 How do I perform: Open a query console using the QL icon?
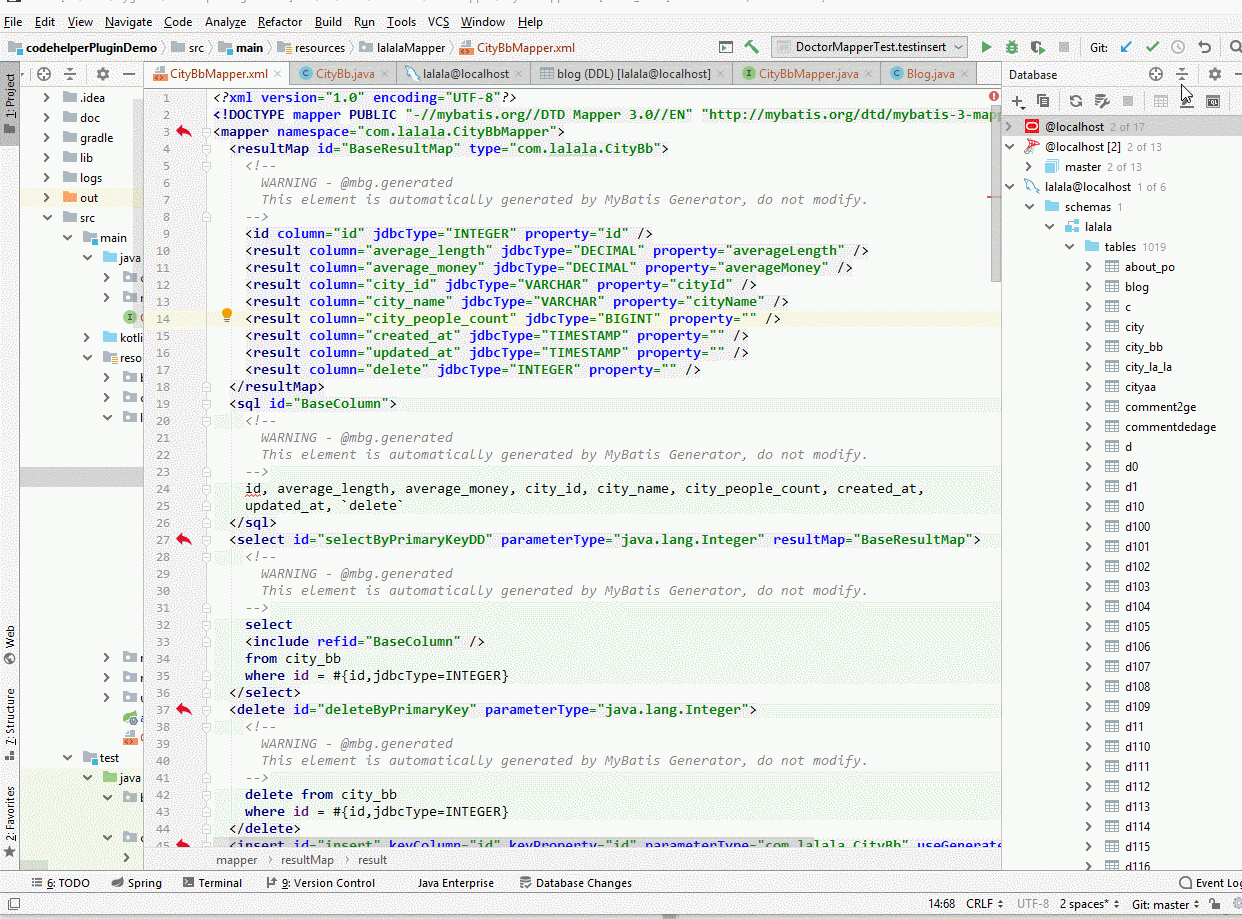[x=1213, y=100]
